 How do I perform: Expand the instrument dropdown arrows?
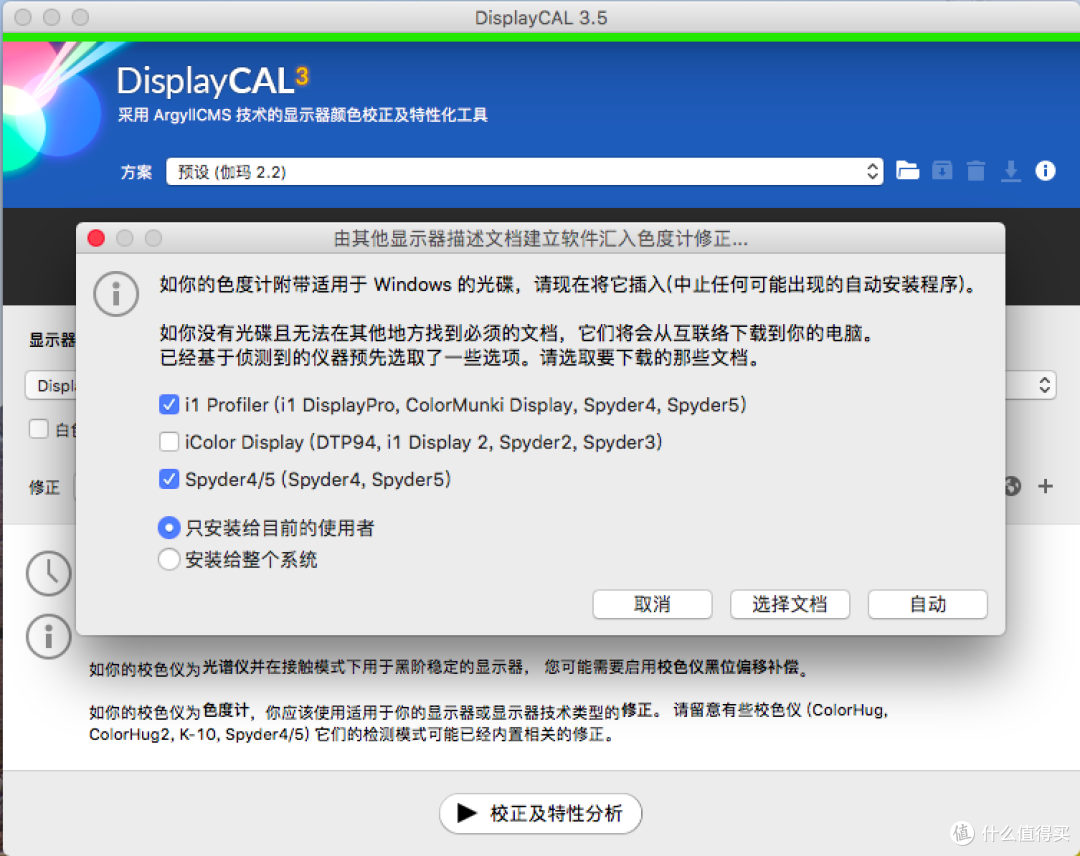tap(1044, 385)
